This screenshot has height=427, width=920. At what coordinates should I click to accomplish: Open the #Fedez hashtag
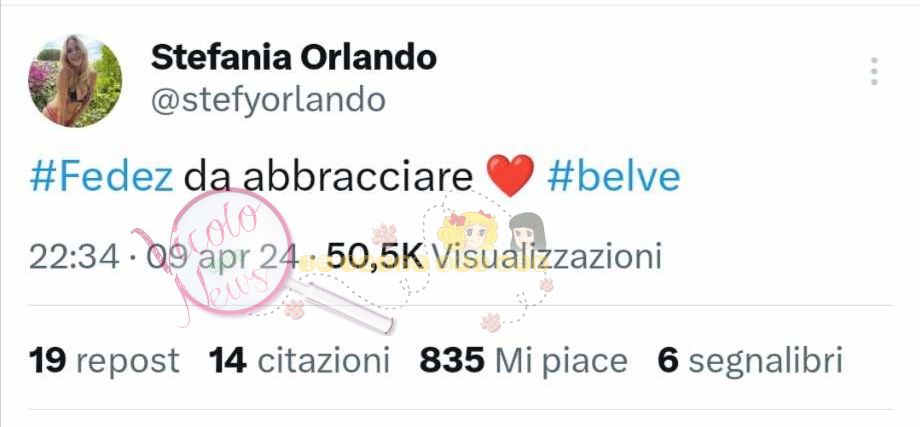[102, 176]
